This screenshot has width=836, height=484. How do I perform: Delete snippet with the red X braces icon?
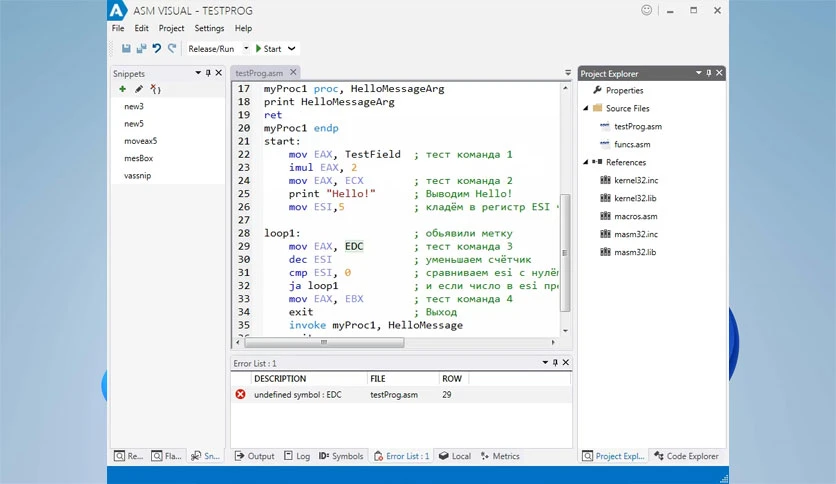click(155, 89)
